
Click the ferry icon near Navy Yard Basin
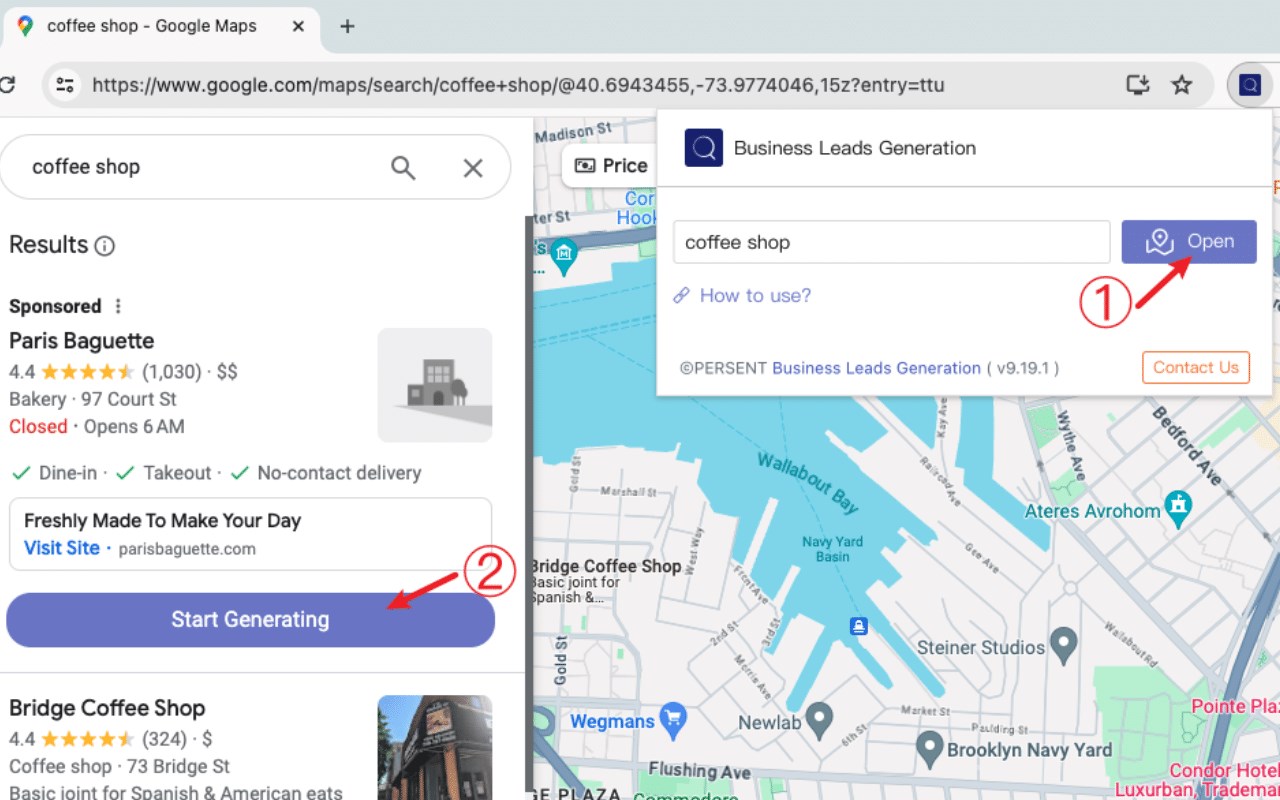858,626
